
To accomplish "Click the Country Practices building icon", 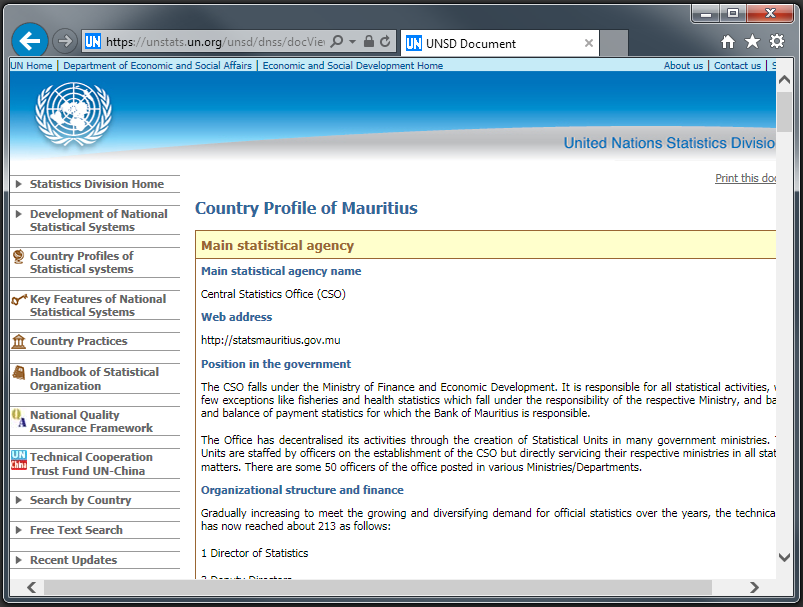I will point(18,341).
